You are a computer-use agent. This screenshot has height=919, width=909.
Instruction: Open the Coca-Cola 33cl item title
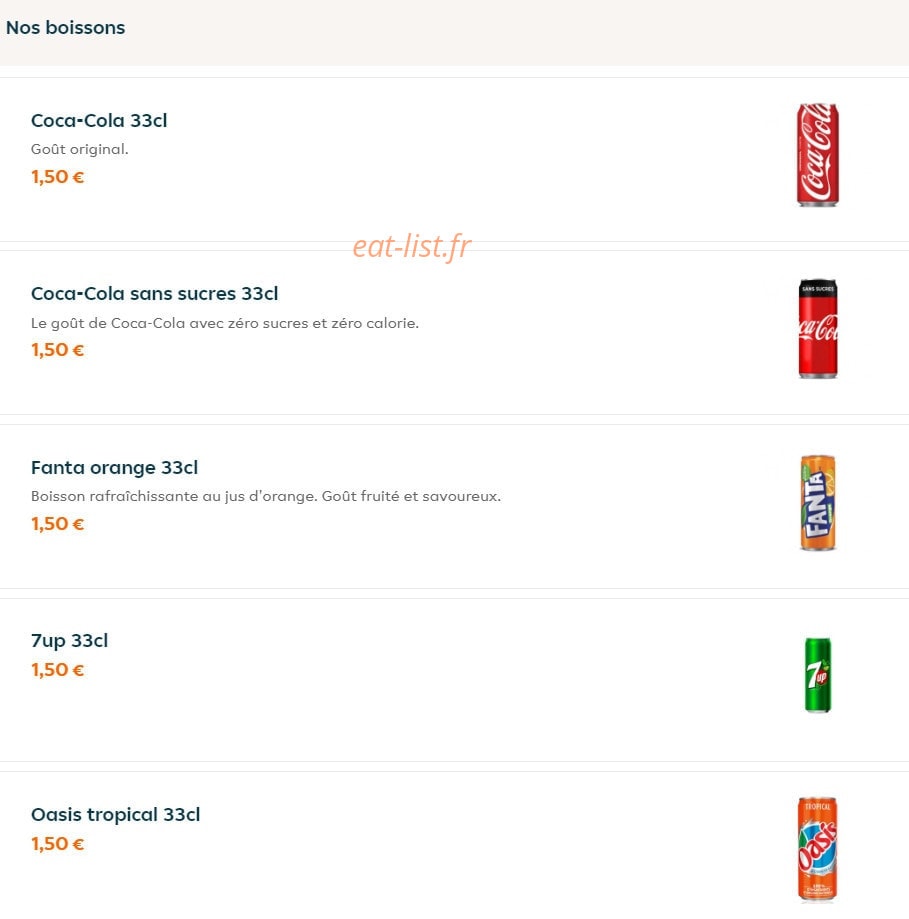tap(99, 120)
